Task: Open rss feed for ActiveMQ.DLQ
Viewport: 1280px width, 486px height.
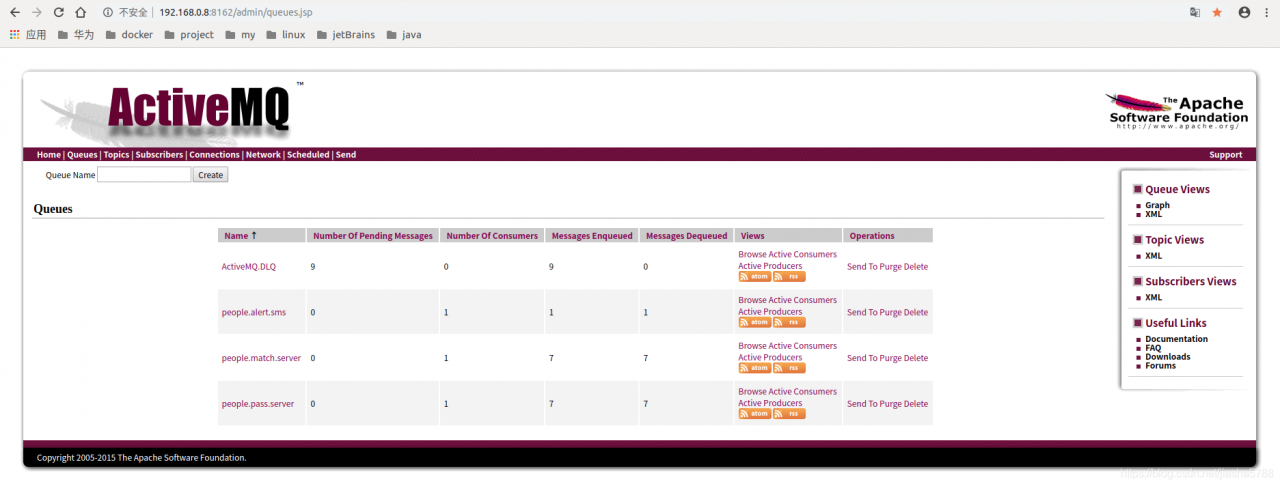Action: pyautogui.click(x=789, y=277)
